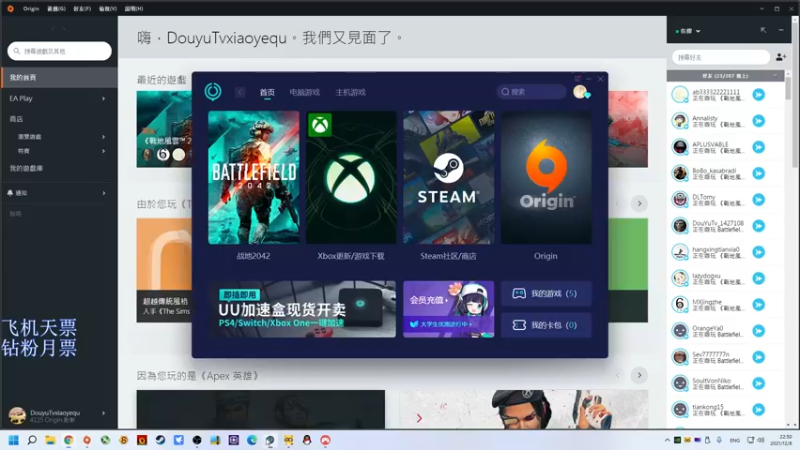This screenshot has height=450, width=800.
Task: Expand 特賣 submenu arrow
Action: pyautogui.click(x=104, y=151)
